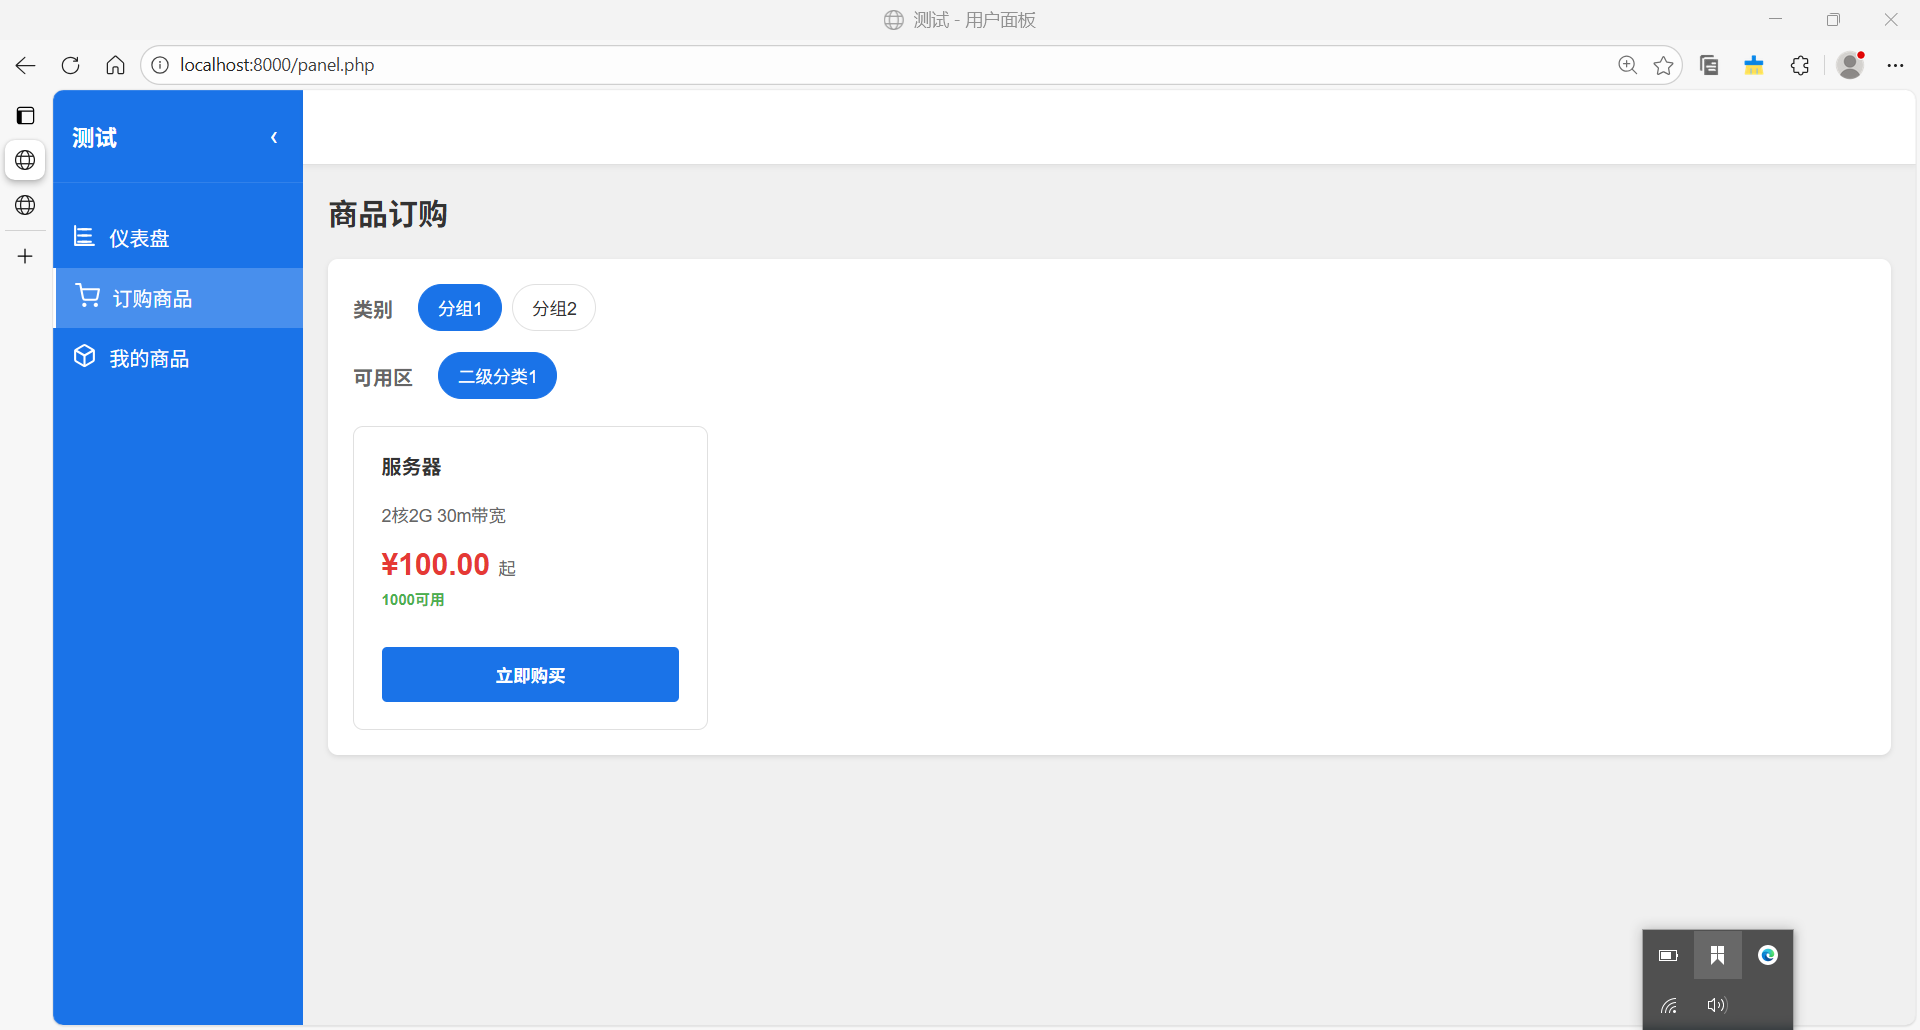Viewport: 1920px width, 1030px height.
Task: Open 订购商品 in the sidebar
Action: (x=152, y=298)
